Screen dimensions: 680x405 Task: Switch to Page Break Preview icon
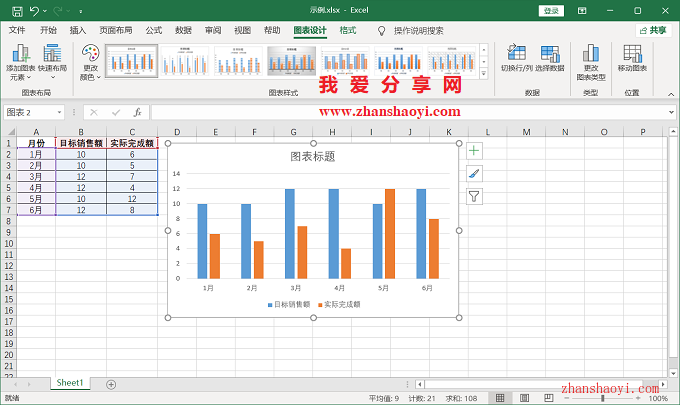pyautogui.click(x=549, y=398)
